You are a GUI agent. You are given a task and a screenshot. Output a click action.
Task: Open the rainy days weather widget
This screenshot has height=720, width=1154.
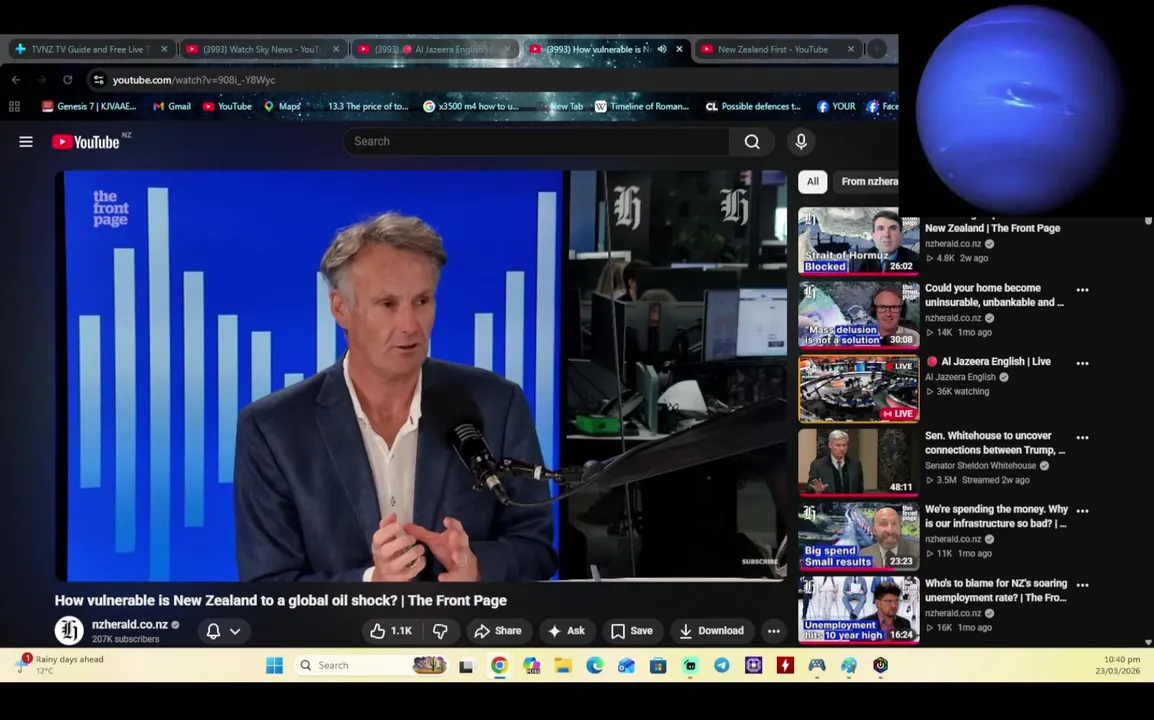point(61,664)
